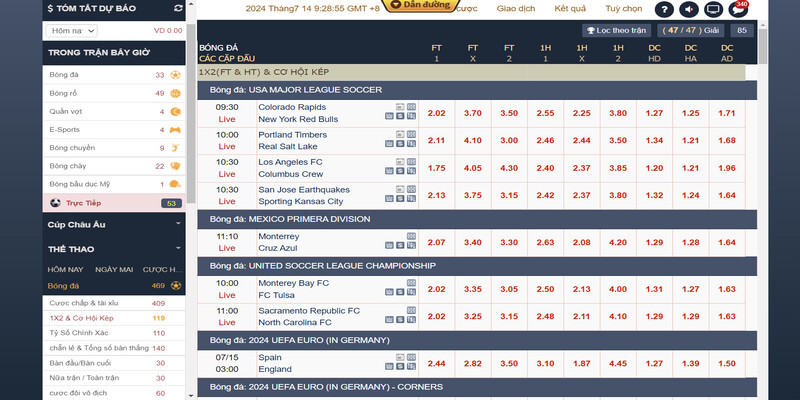Screen dimensions: 800x400
Task: Click soccer ball icon beside Bóng đá 33
Action: point(175,75)
